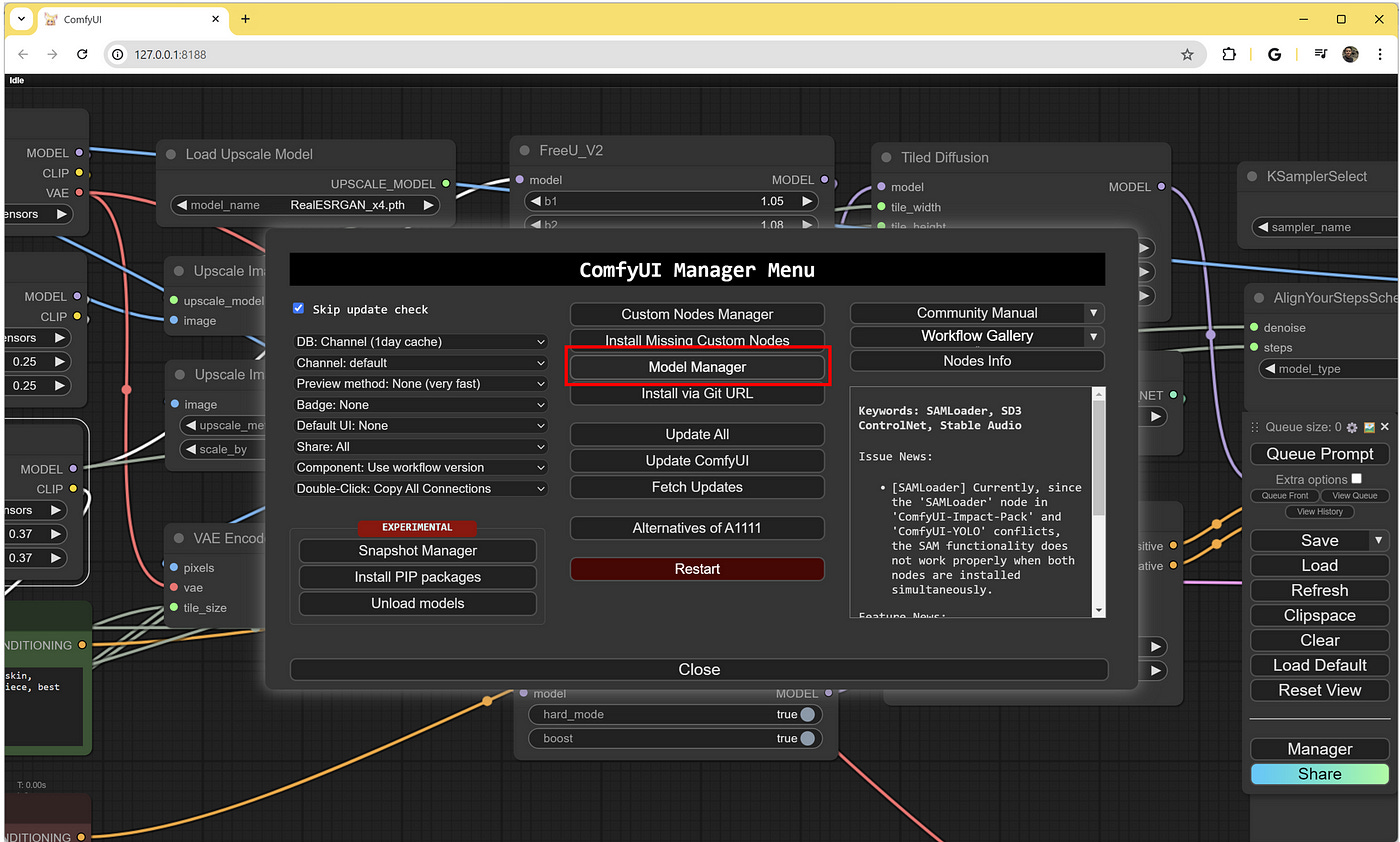Click the bookmark star in the address bar
The width and height of the screenshot is (1400, 842).
[x=1189, y=54]
